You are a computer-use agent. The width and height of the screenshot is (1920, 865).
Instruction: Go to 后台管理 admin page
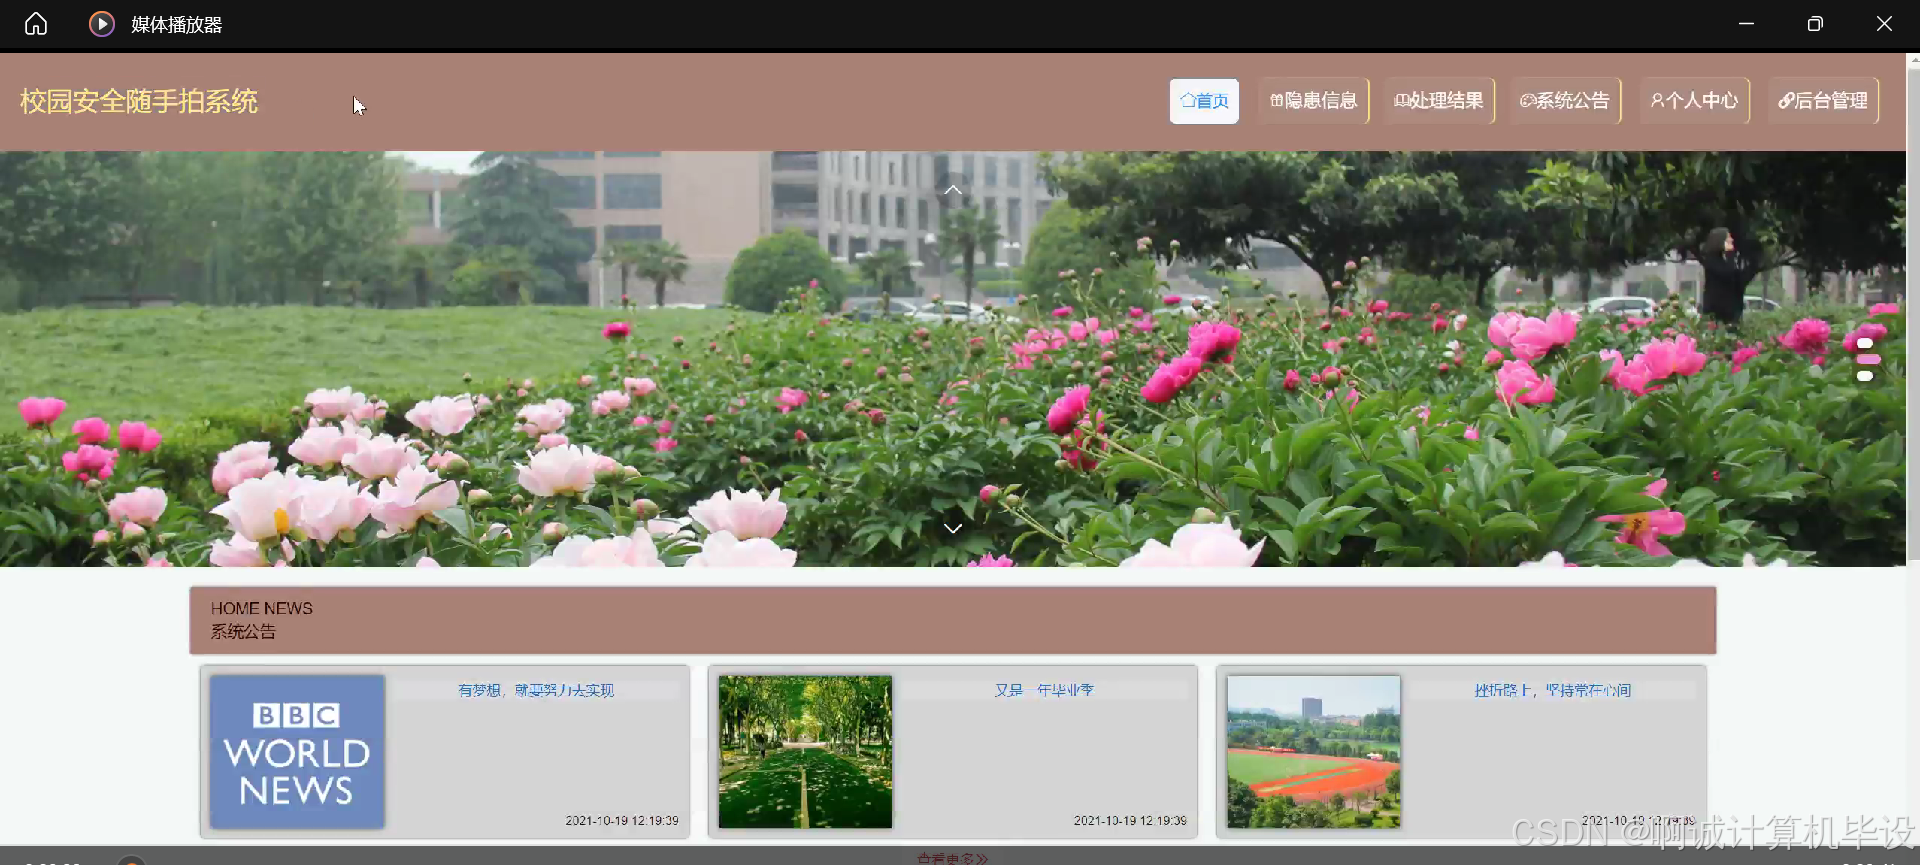[x=1823, y=101]
